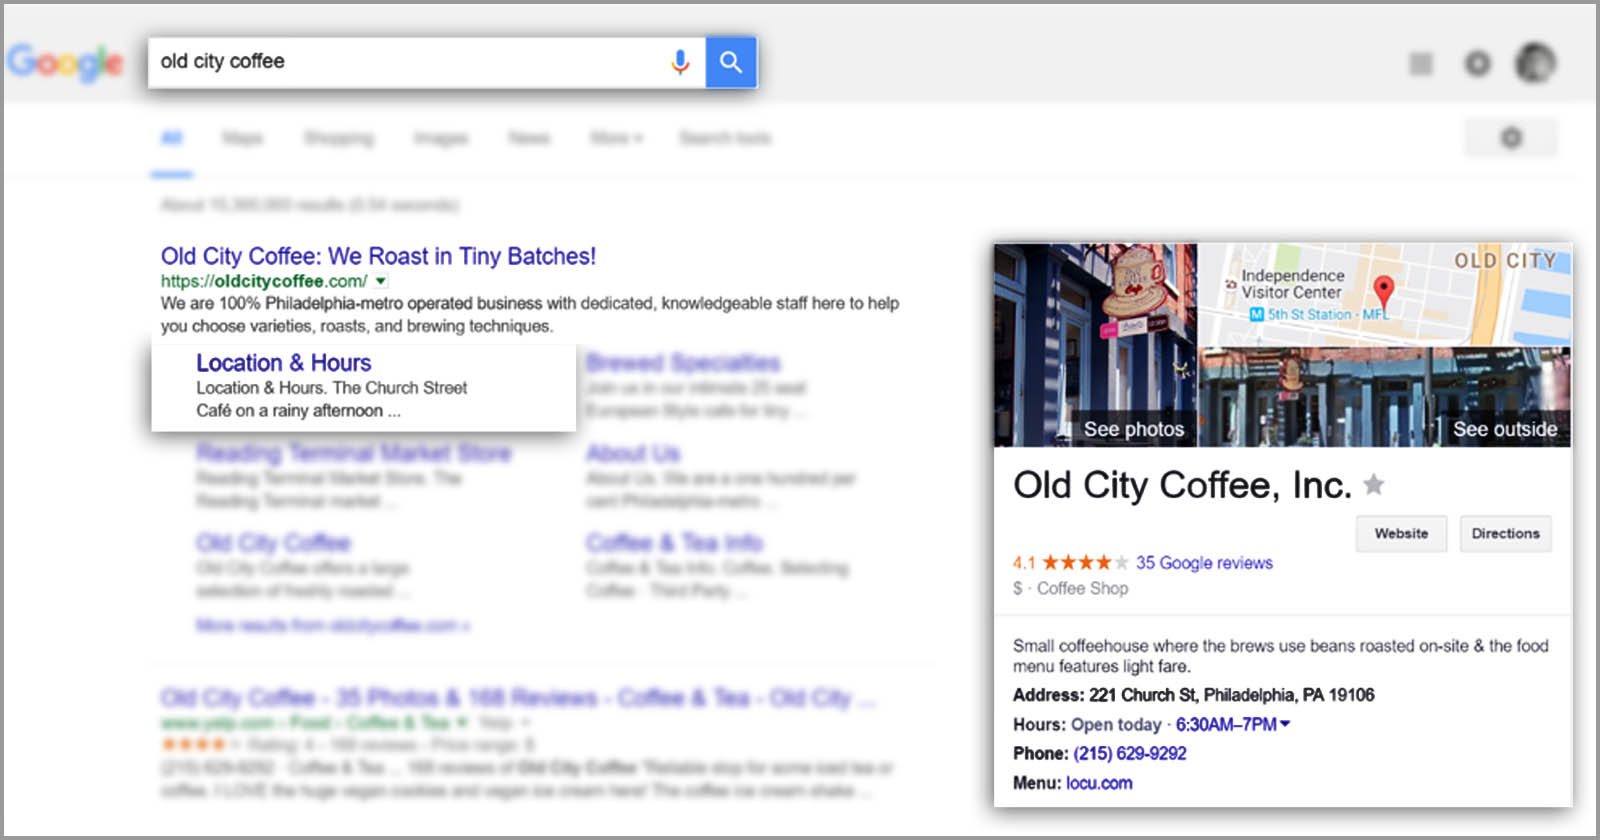This screenshot has width=1600, height=840.
Task: Open the Location & Hours sitelink
Action: point(284,363)
